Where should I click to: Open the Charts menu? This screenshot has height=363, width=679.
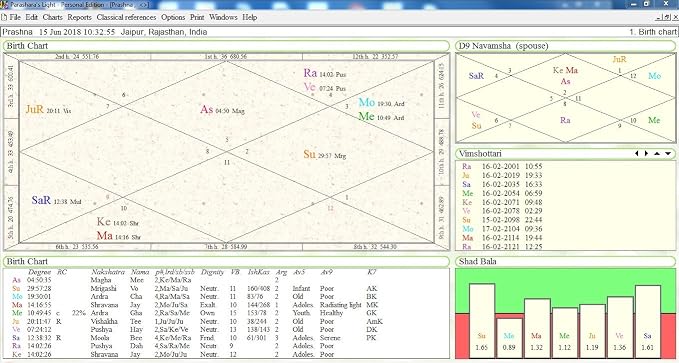(53, 17)
